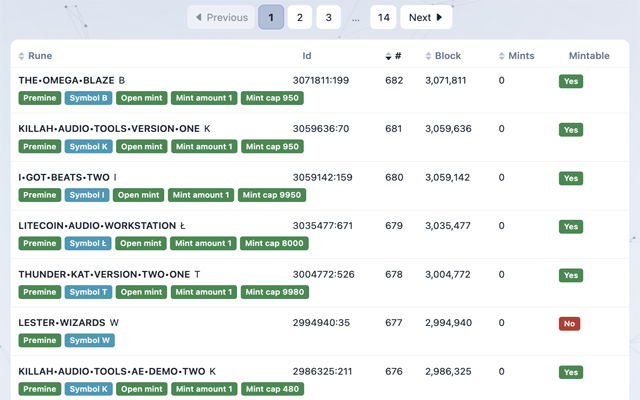Screen dimensions: 640x400
Task: Click rune number 680
Action: (394, 177)
